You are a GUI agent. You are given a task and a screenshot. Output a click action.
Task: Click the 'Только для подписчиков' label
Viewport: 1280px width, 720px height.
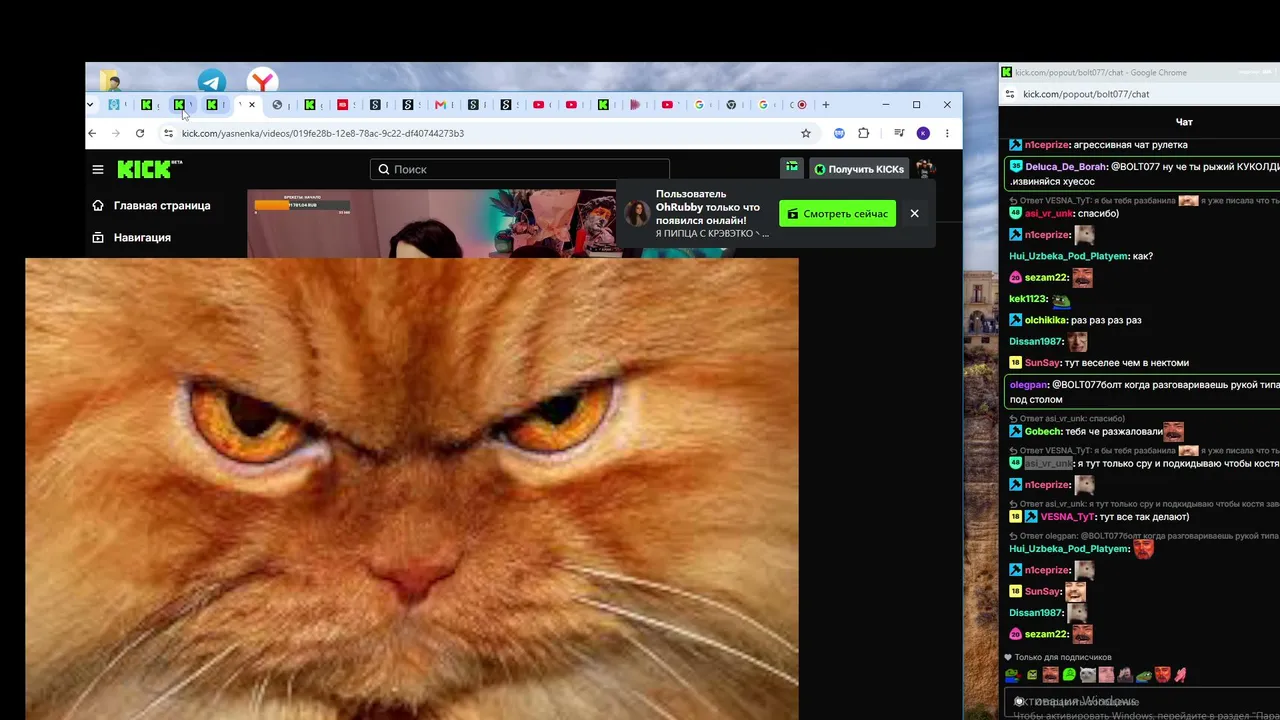(x=1063, y=657)
